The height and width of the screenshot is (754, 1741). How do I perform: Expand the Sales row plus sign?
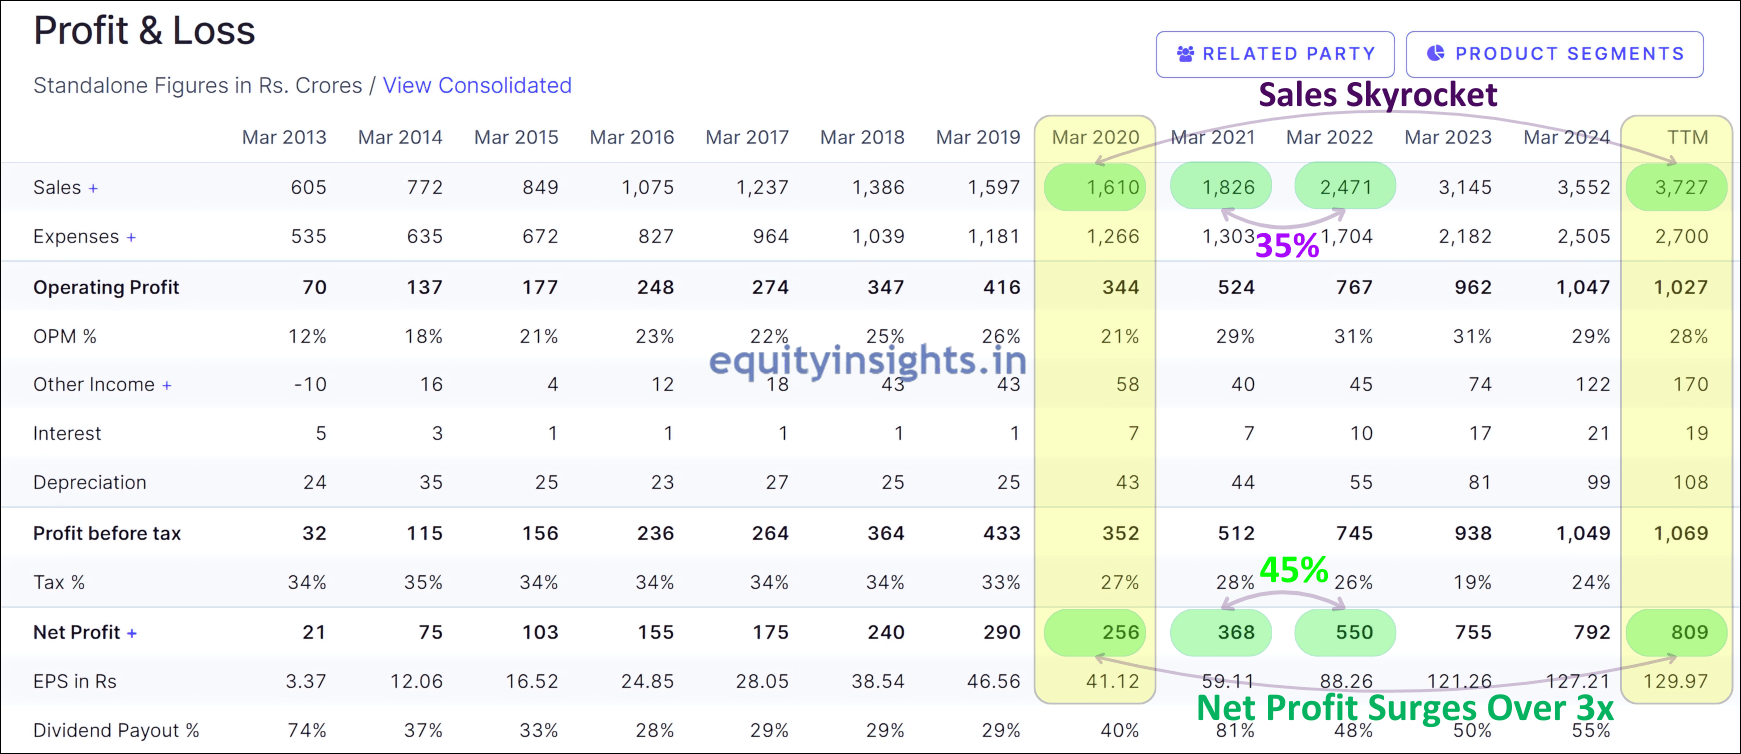point(94,189)
